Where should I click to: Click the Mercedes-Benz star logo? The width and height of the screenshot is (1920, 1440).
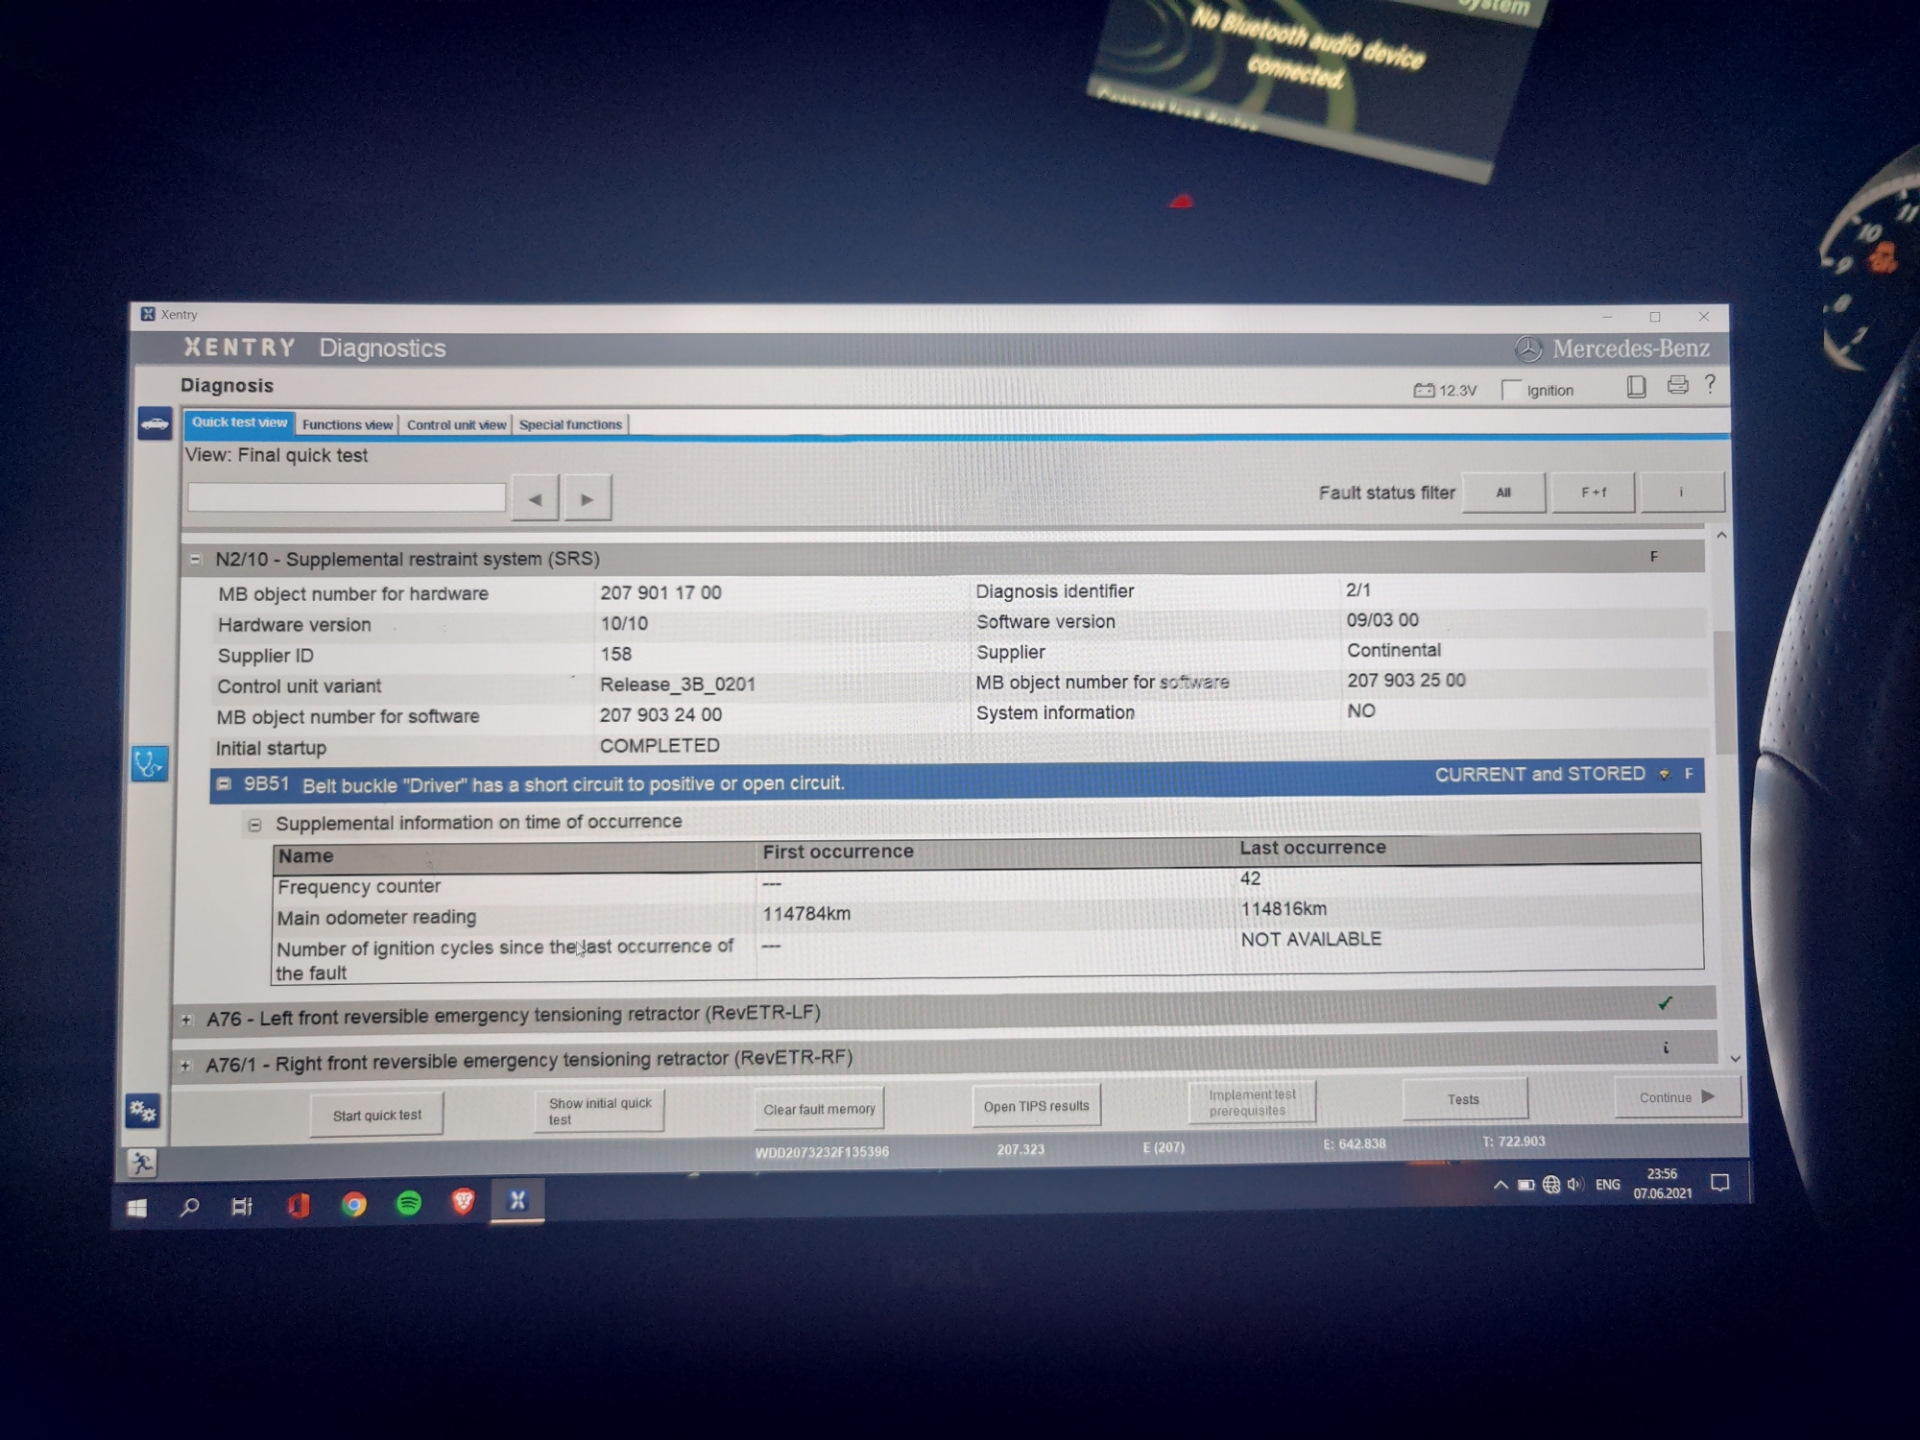[1528, 349]
